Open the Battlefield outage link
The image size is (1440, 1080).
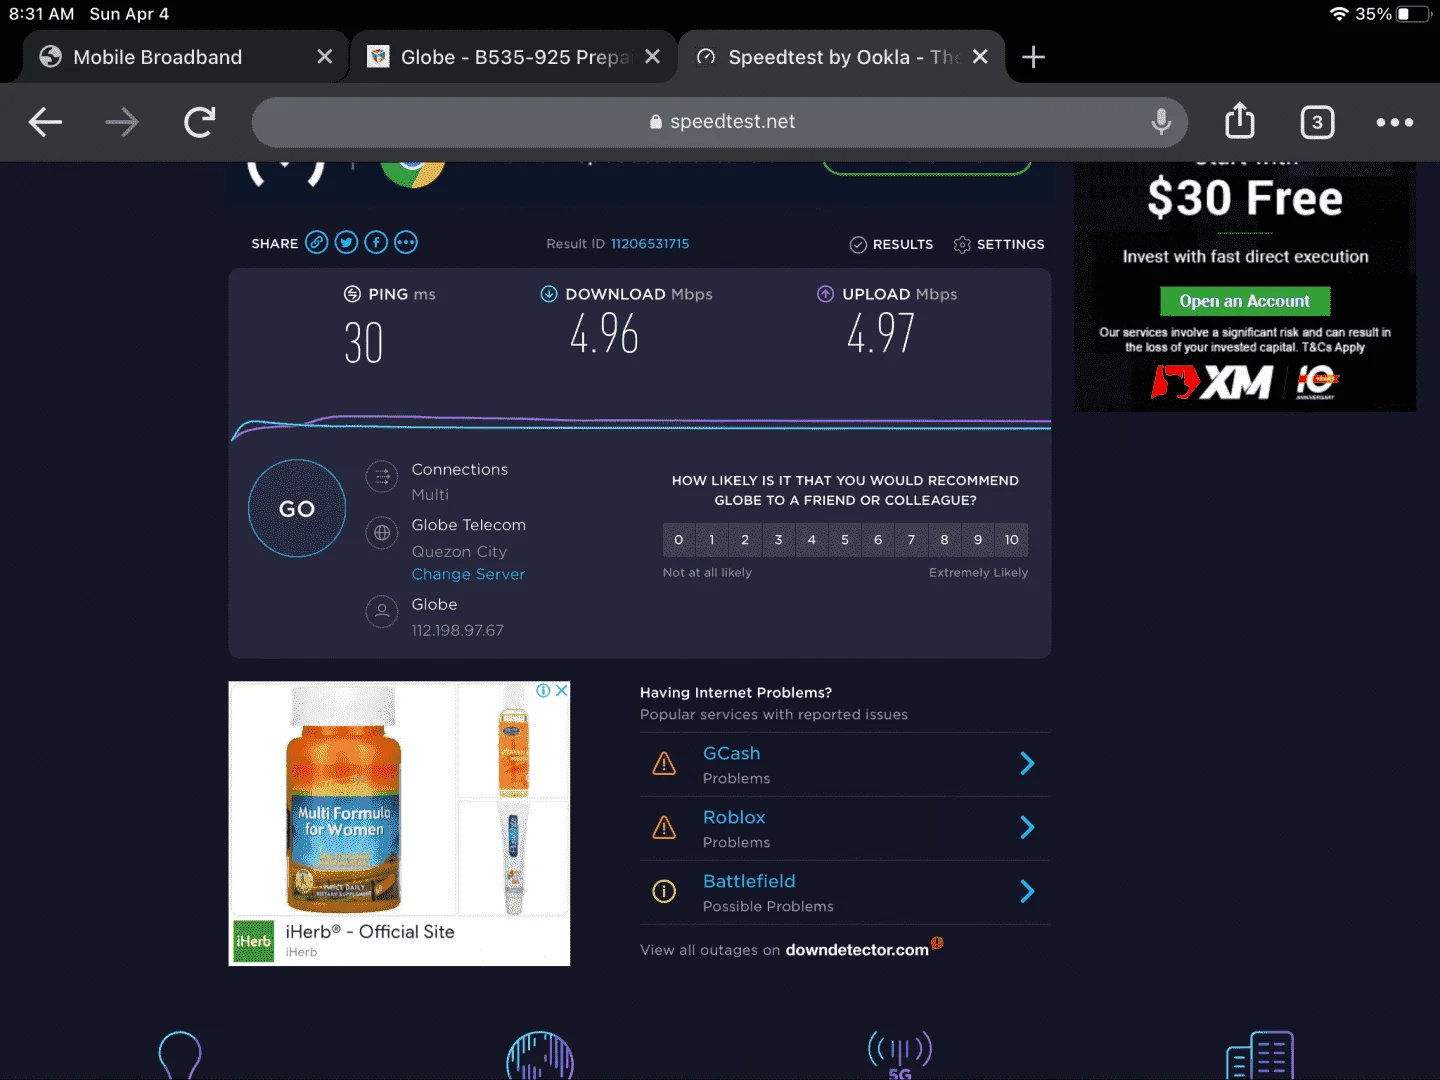click(x=749, y=881)
